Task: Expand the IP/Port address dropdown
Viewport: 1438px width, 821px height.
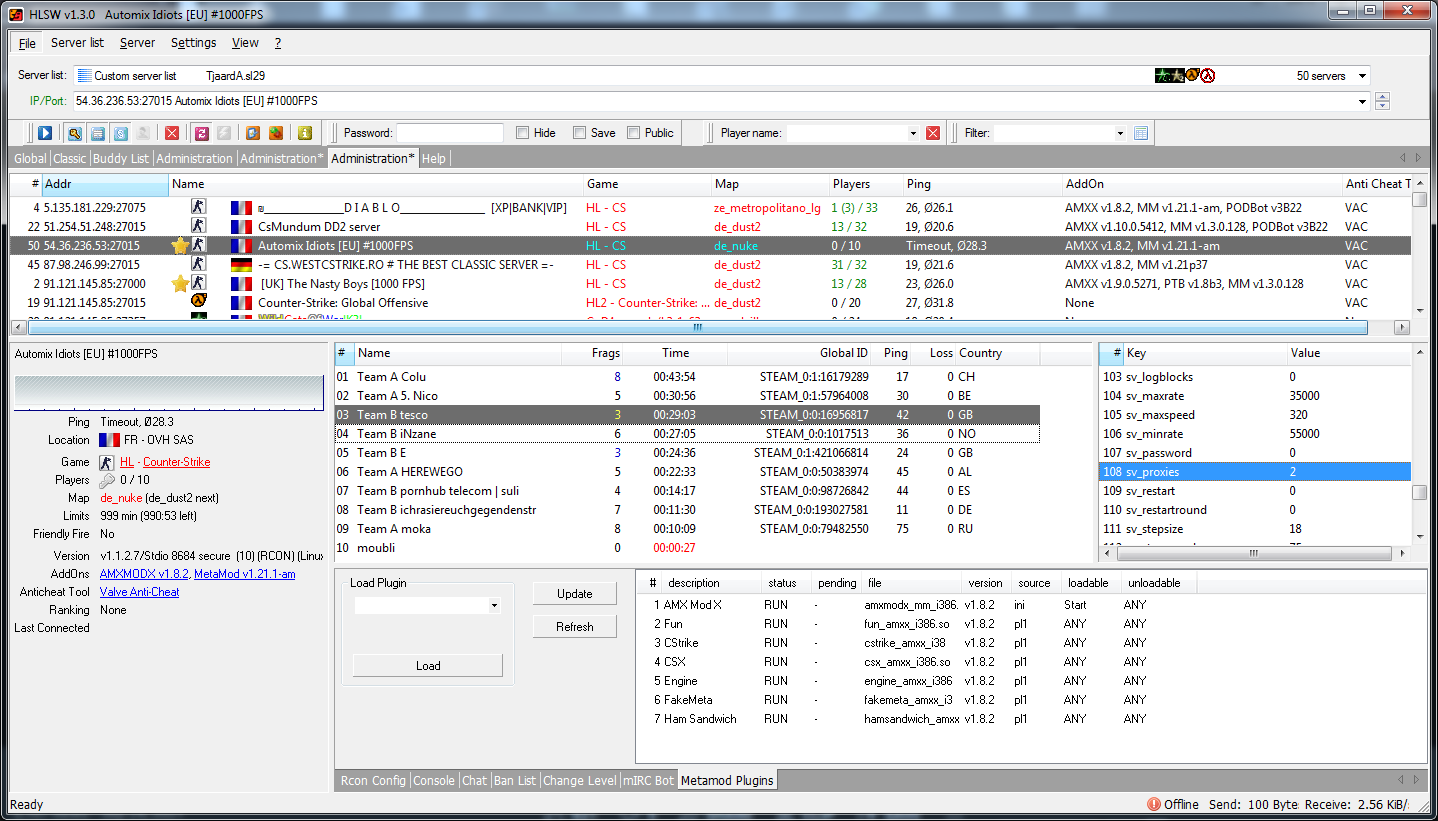Action: pyautogui.click(x=1361, y=101)
